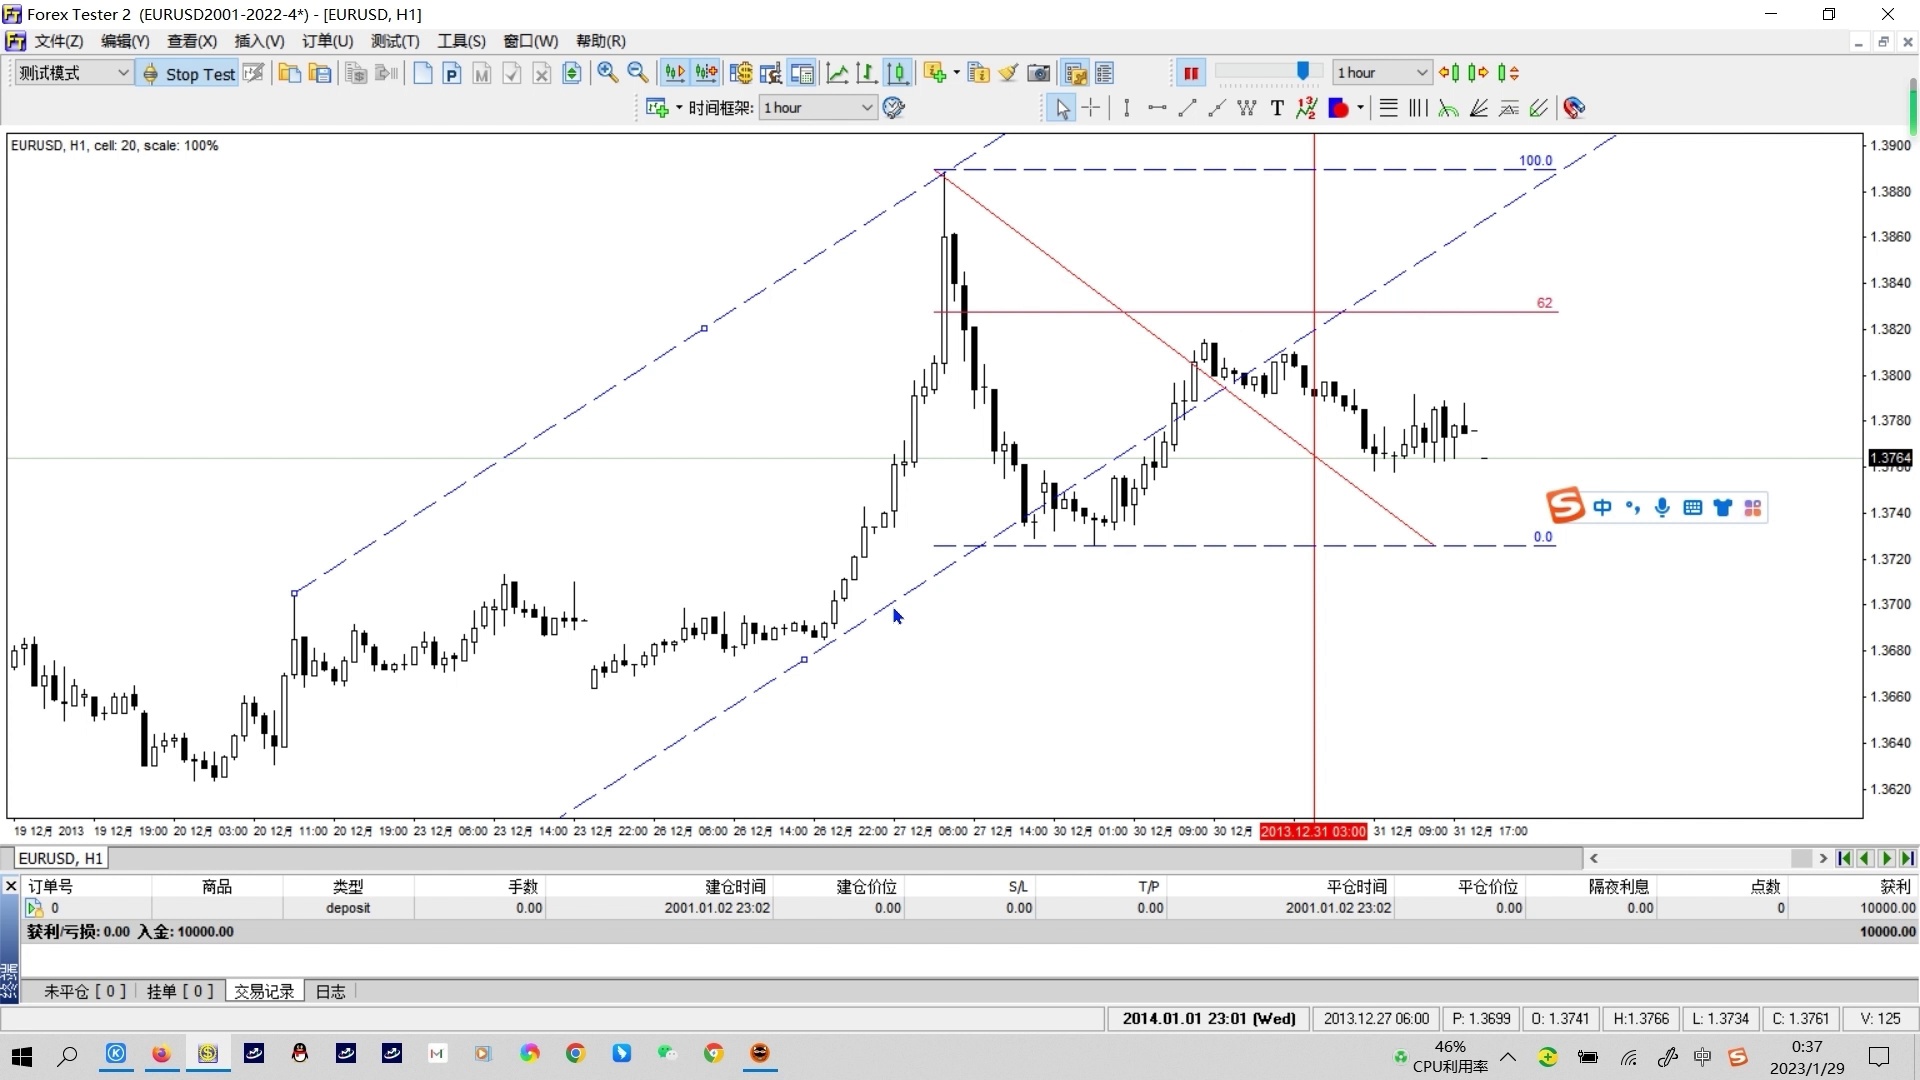Switch to 未平仓 [ 0 ] tab
Screen dimensions: 1920x1080
85,991
